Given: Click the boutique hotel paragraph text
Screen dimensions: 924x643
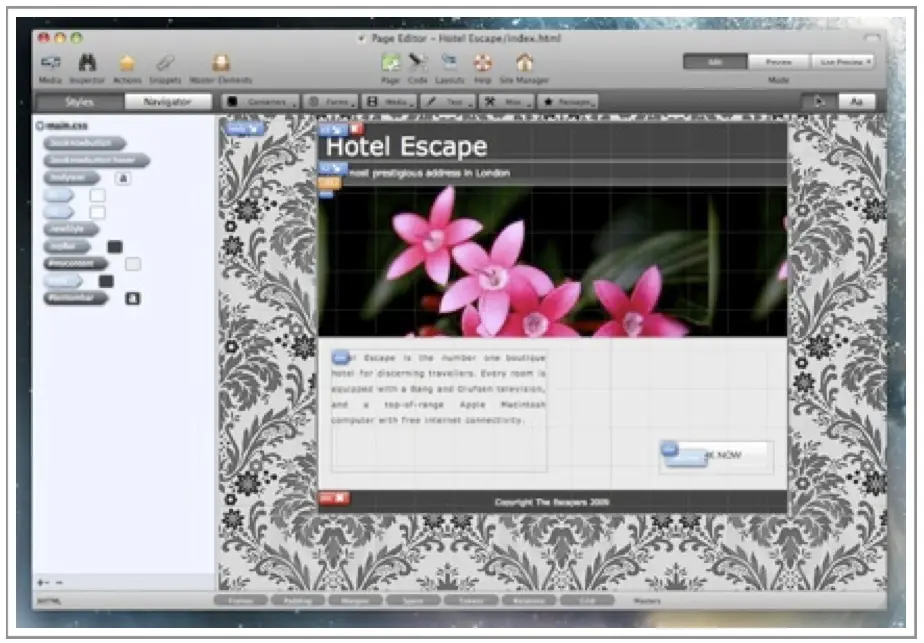Looking at the screenshot, I should click(x=438, y=389).
